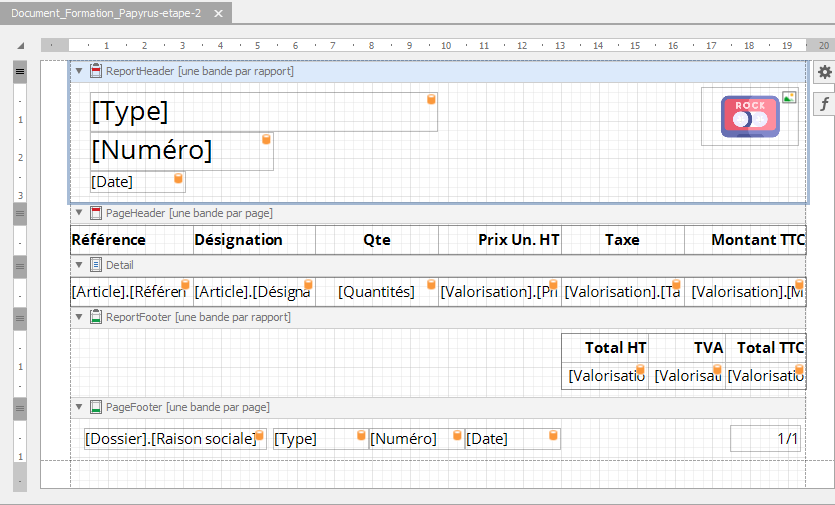Click the PageFooter band icon

pyautogui.click(x=96, y=407)
